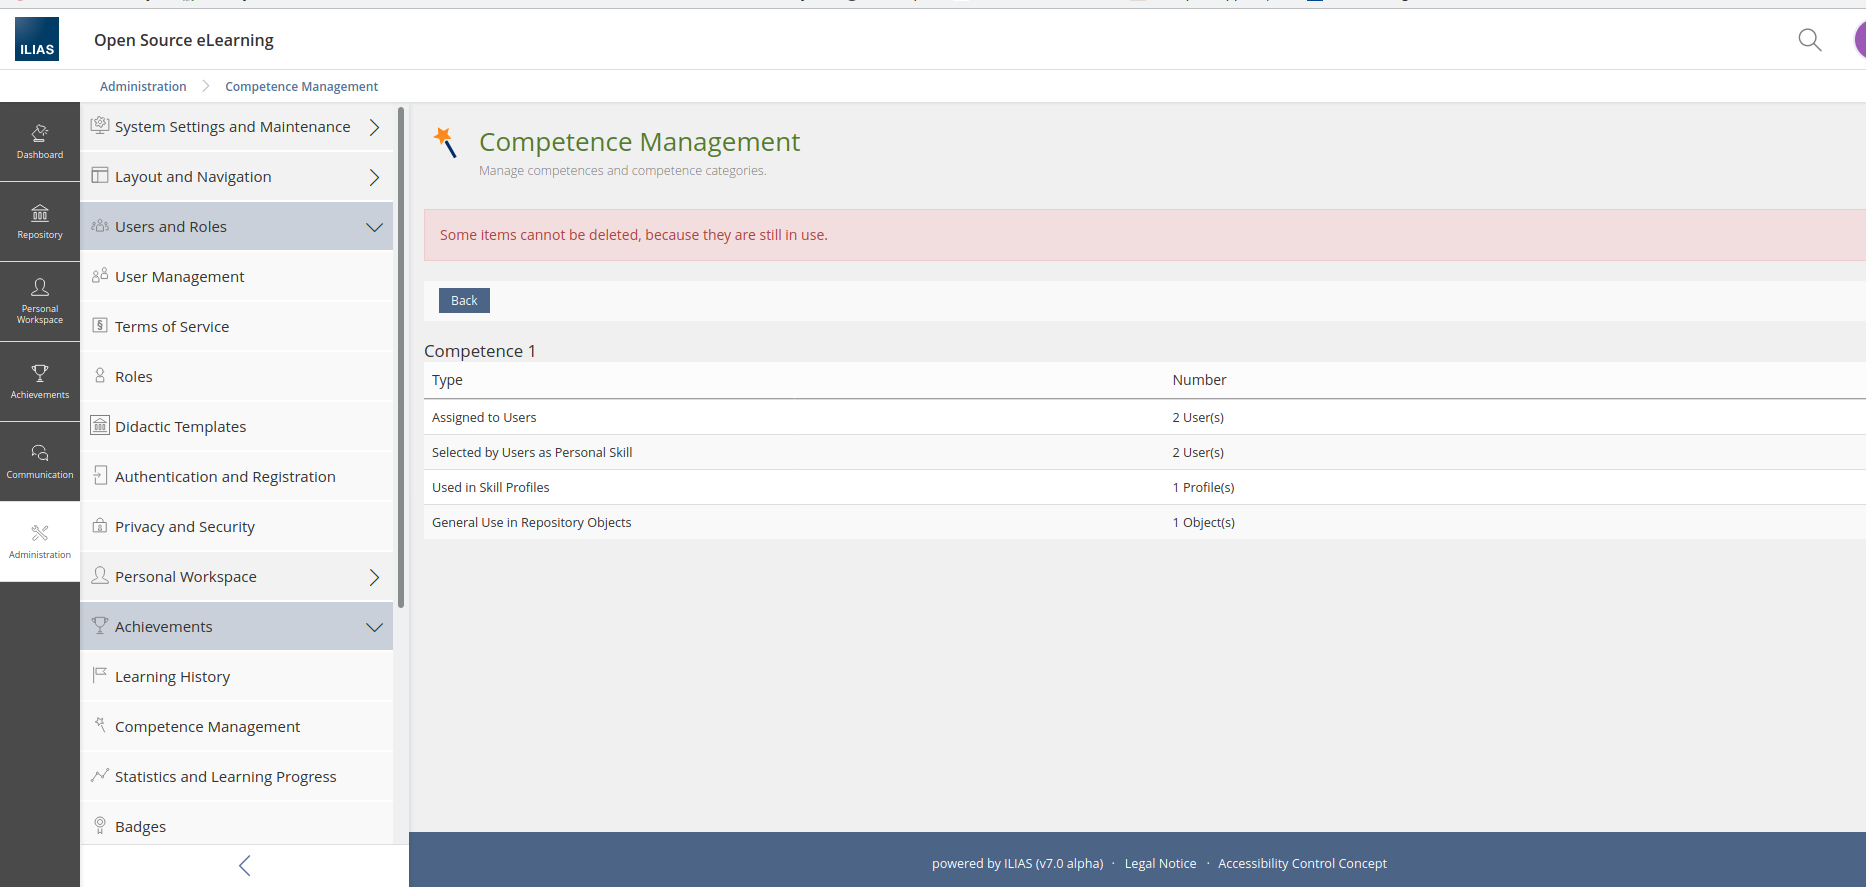The width and height of the screenshot is (1866, 887).
Task: Open the Legal Notice footer link
Action: (x=1160, y=864)
